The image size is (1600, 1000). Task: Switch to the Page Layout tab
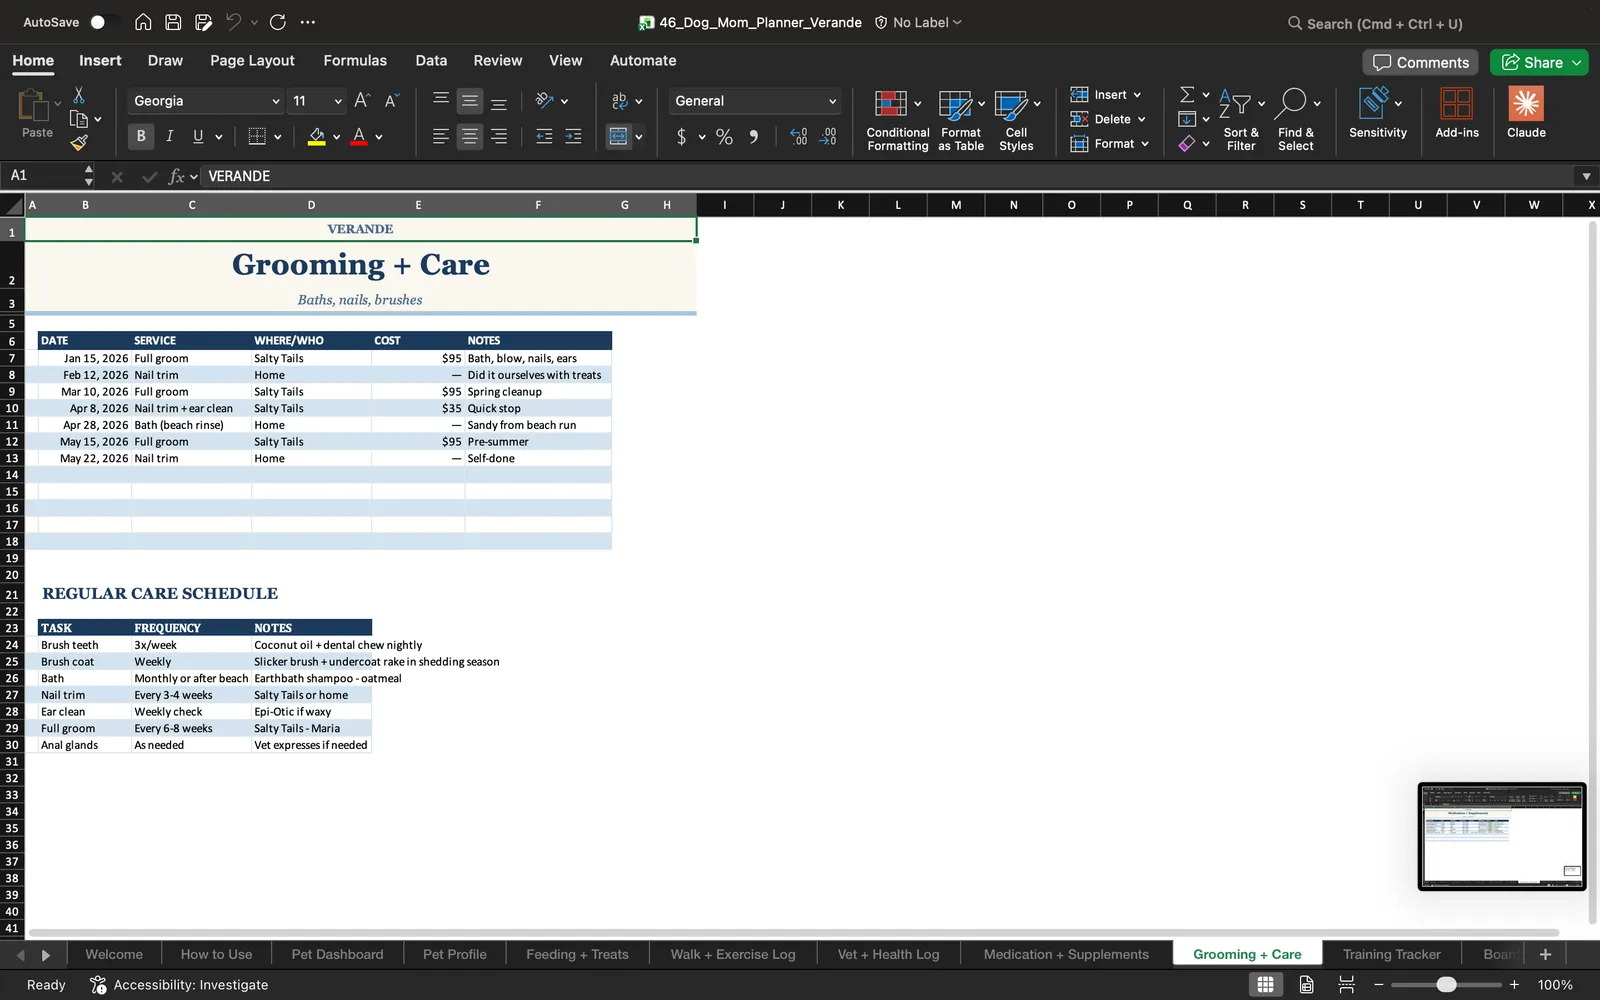click(252, 60)
